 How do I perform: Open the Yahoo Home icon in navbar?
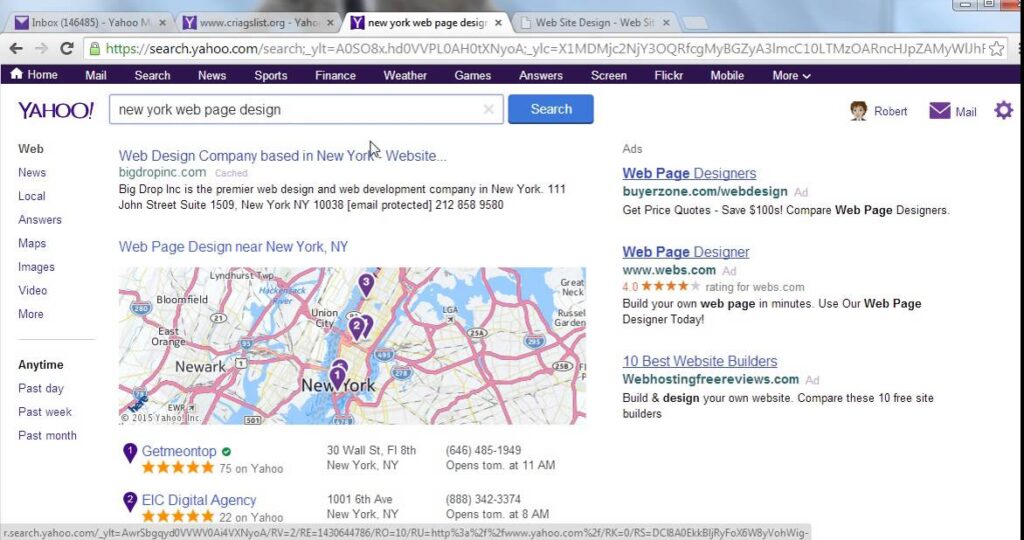click(17, 74)
